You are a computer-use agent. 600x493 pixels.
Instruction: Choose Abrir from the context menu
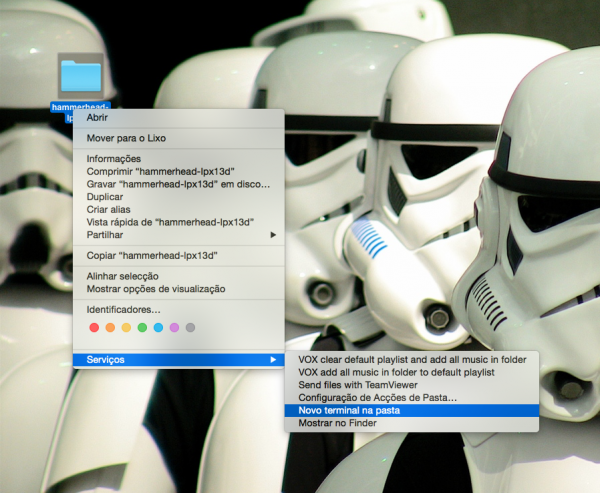click(179, 118)
